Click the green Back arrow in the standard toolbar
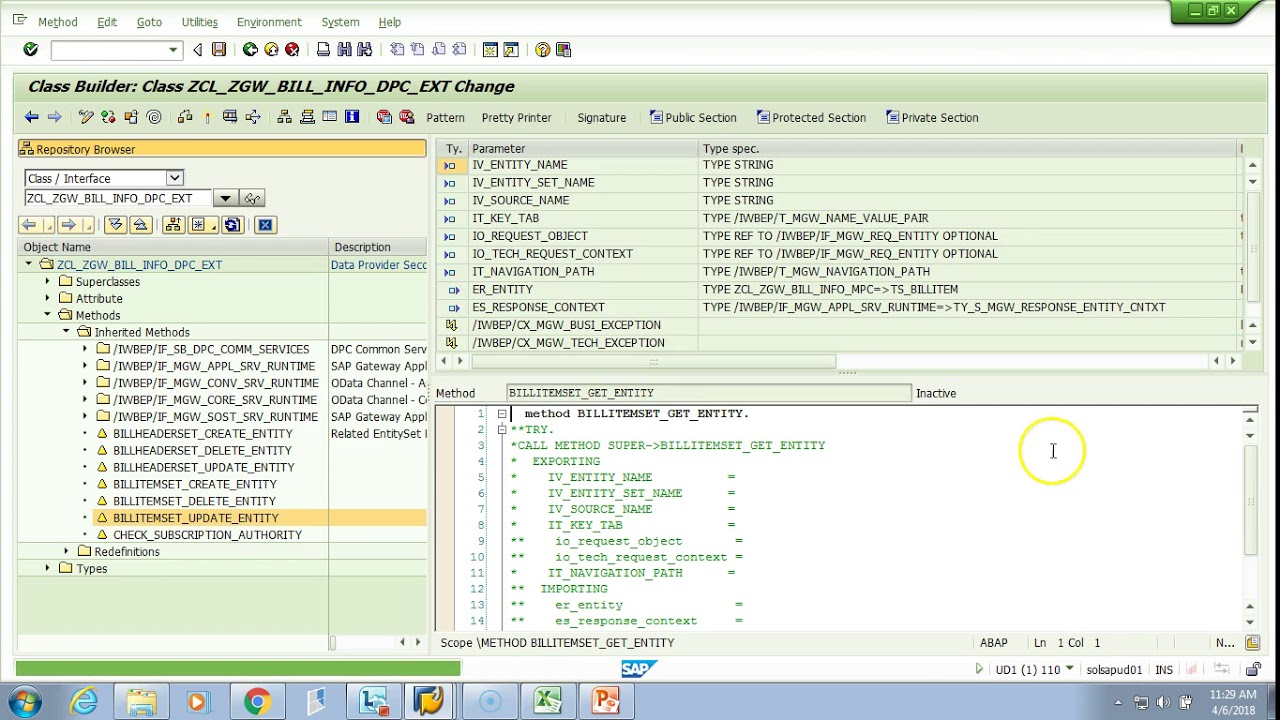The image size is (1280, 720). tap(250, 49)
